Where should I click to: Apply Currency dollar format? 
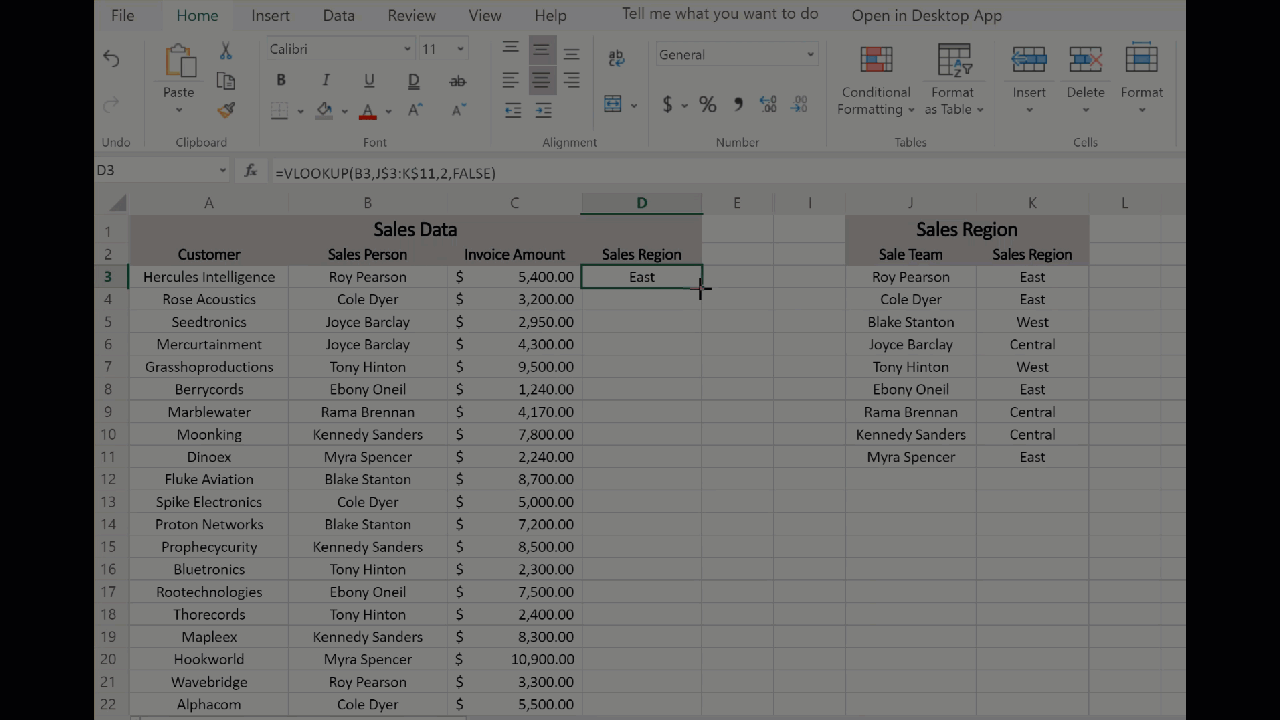667,104
